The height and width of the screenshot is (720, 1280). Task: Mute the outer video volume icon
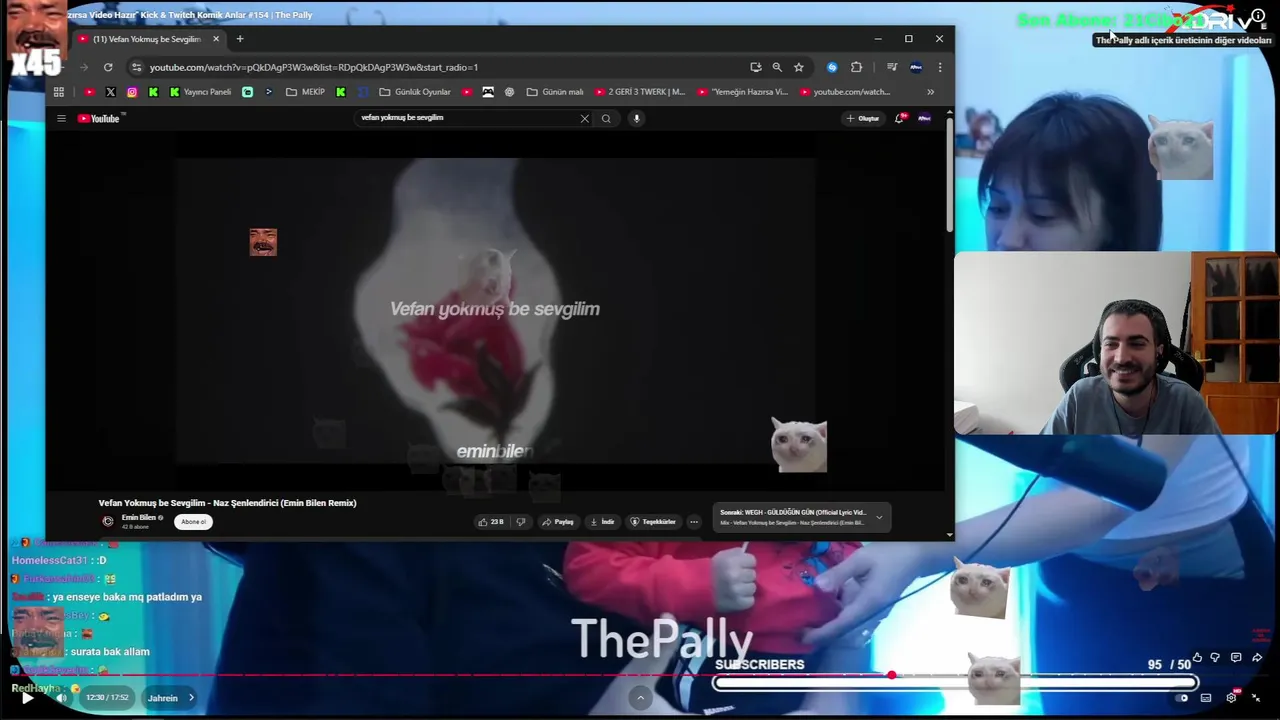tap(62, 698)
